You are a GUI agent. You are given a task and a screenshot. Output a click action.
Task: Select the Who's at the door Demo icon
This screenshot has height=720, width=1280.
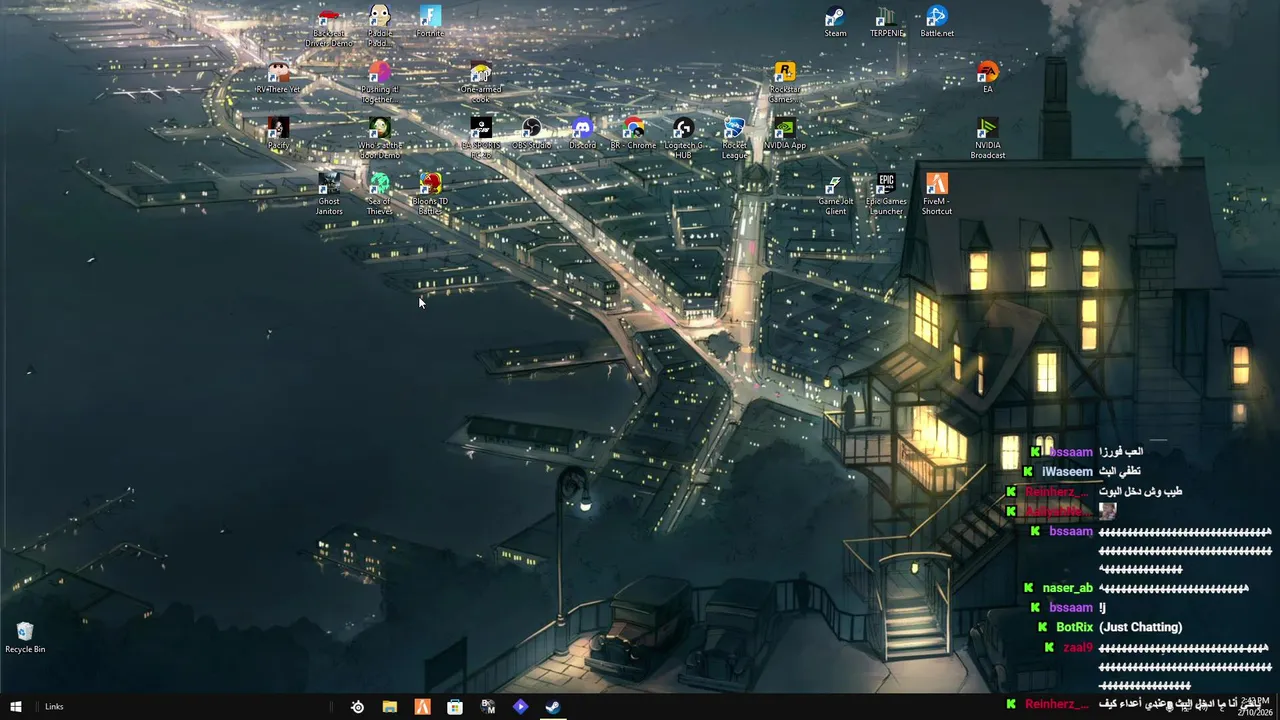click(379, 139)
